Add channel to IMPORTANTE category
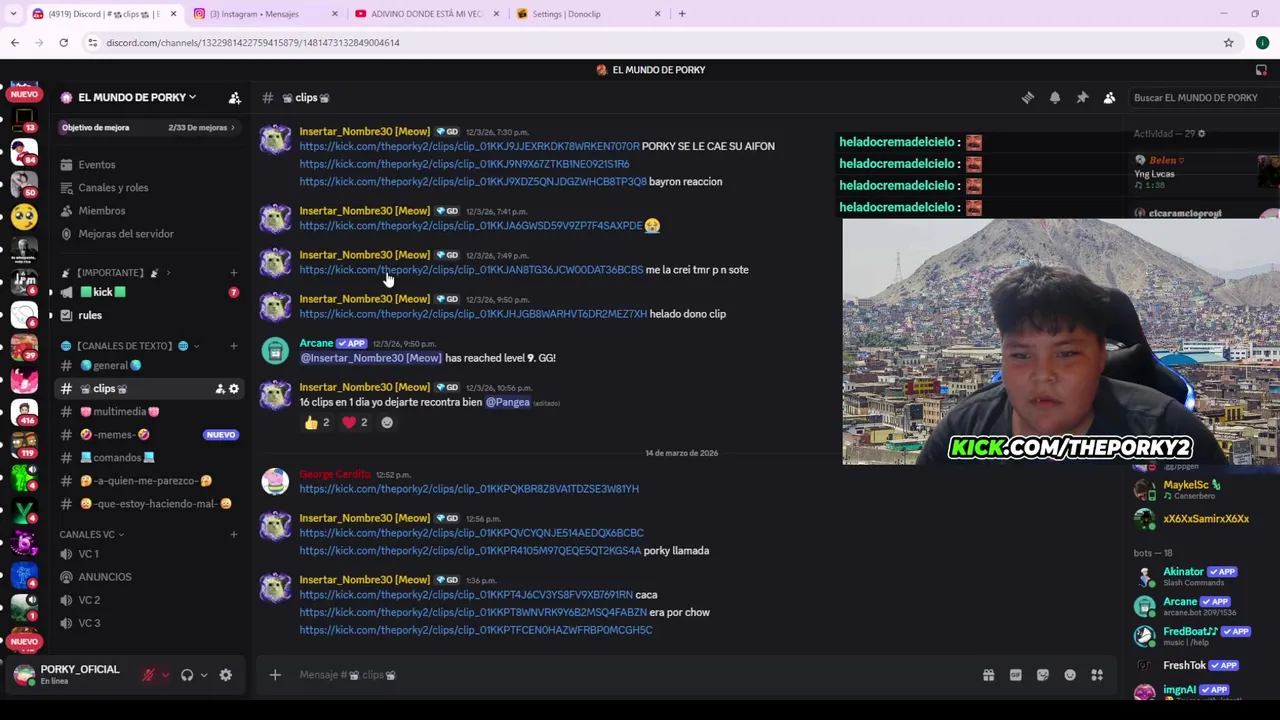 coord(233,273)
